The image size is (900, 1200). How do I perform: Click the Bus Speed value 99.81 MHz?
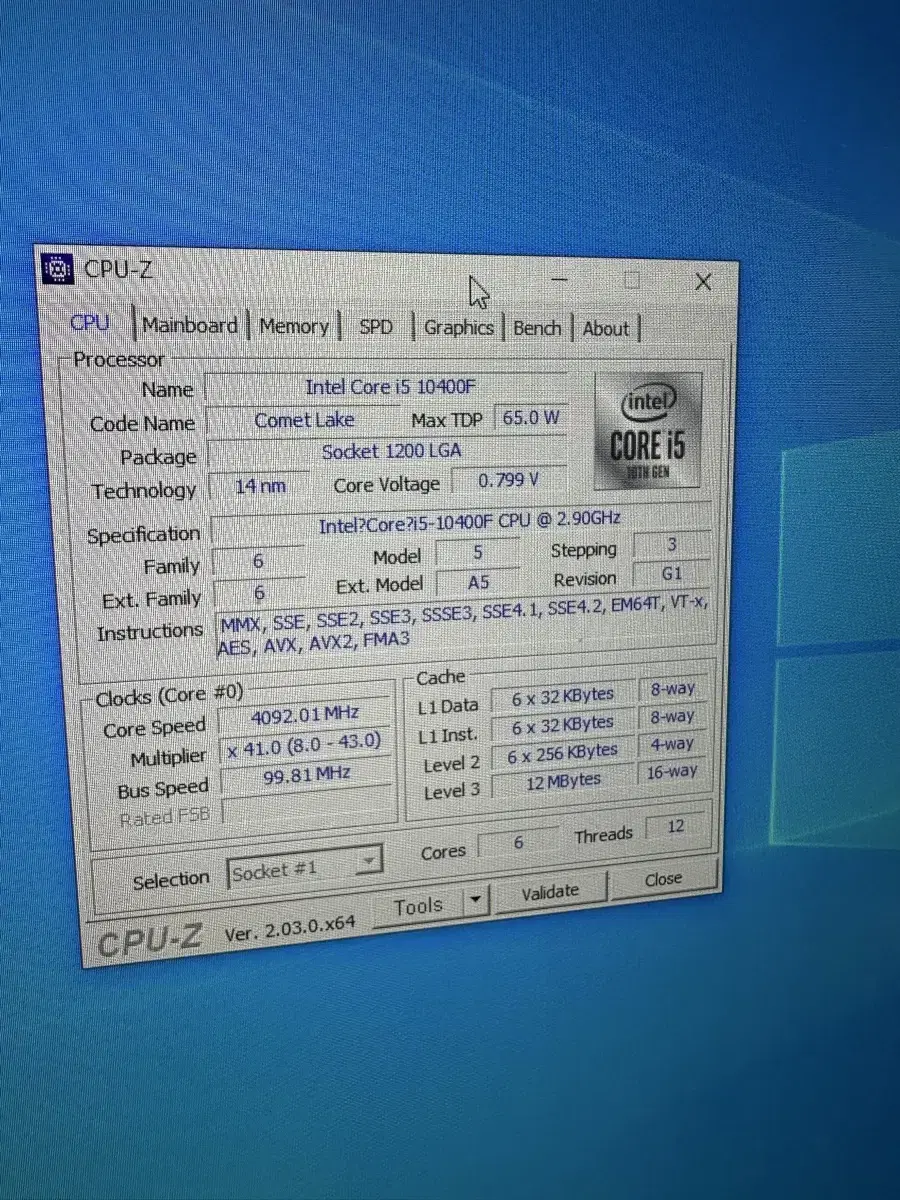pyautogui.click(x=305, y=775)
